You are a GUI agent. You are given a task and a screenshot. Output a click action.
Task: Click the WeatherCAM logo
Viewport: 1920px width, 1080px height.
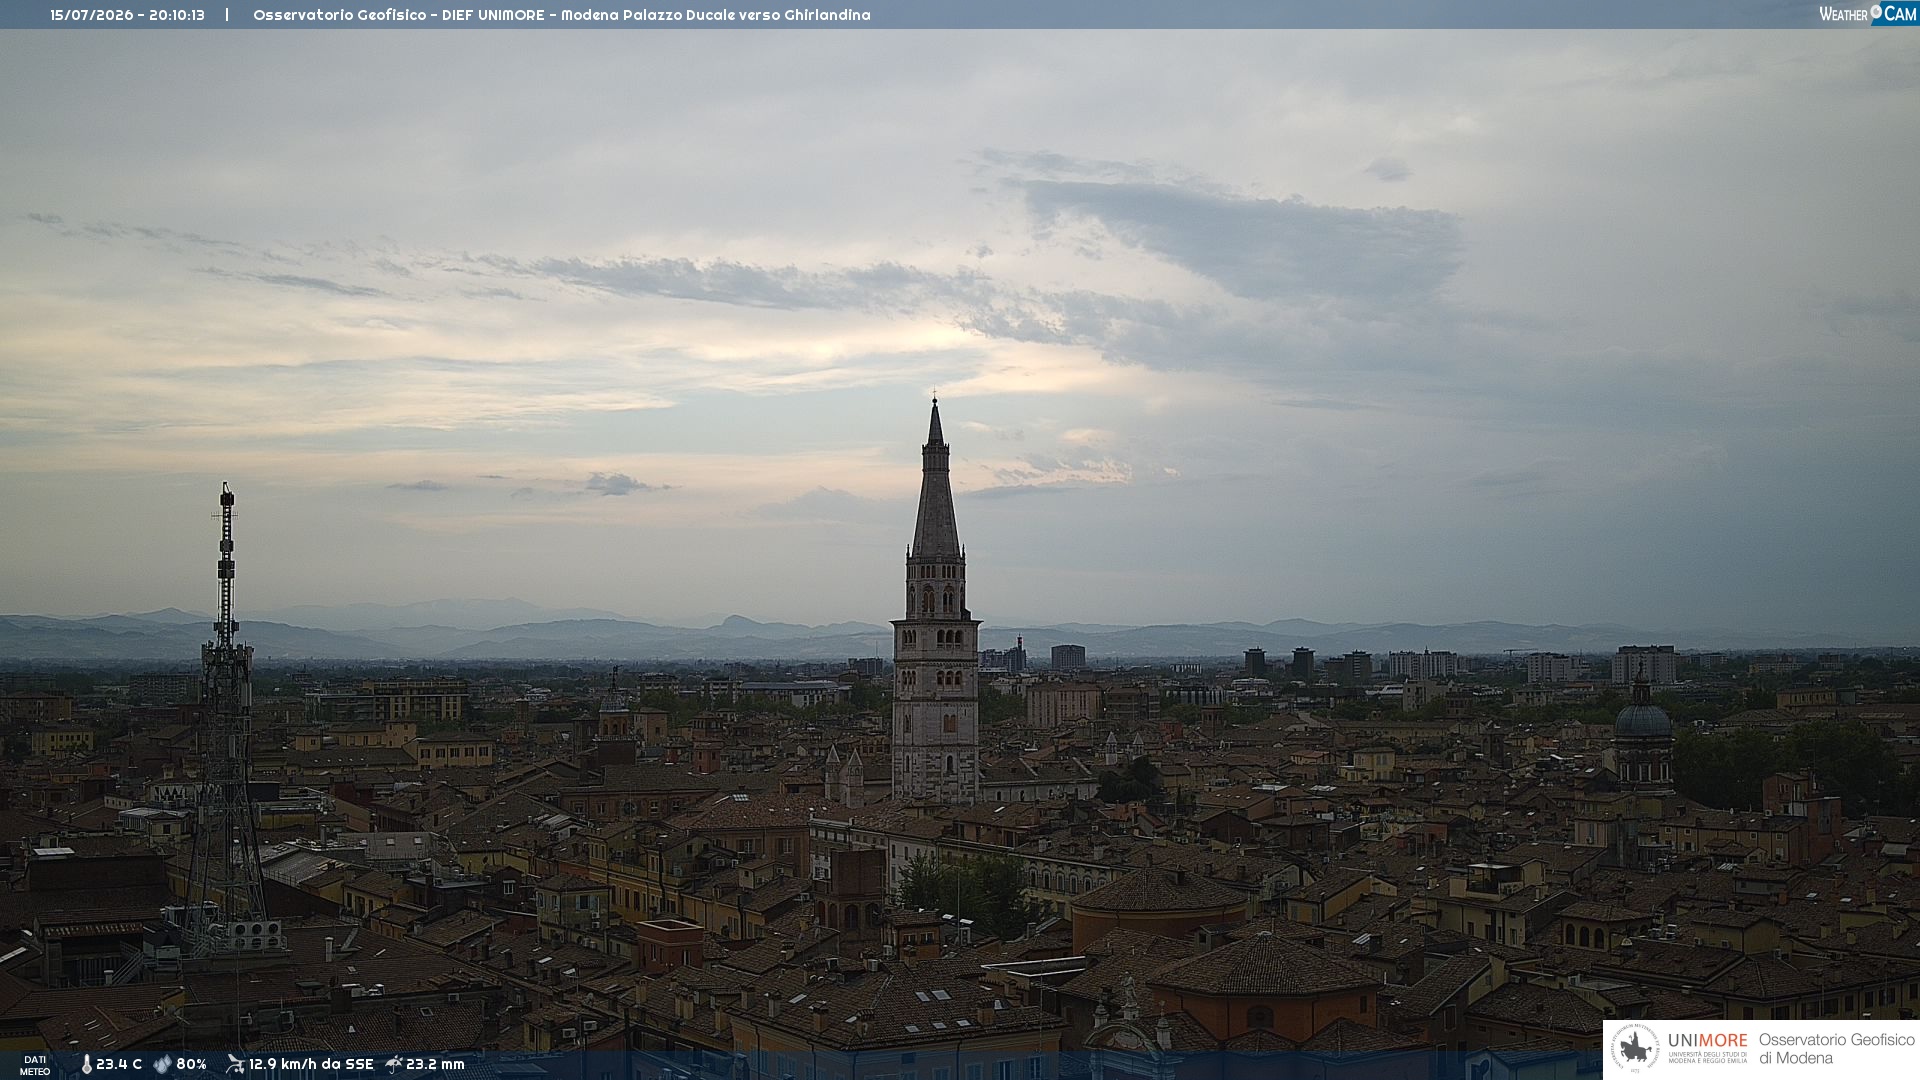tap(1868, 14)
